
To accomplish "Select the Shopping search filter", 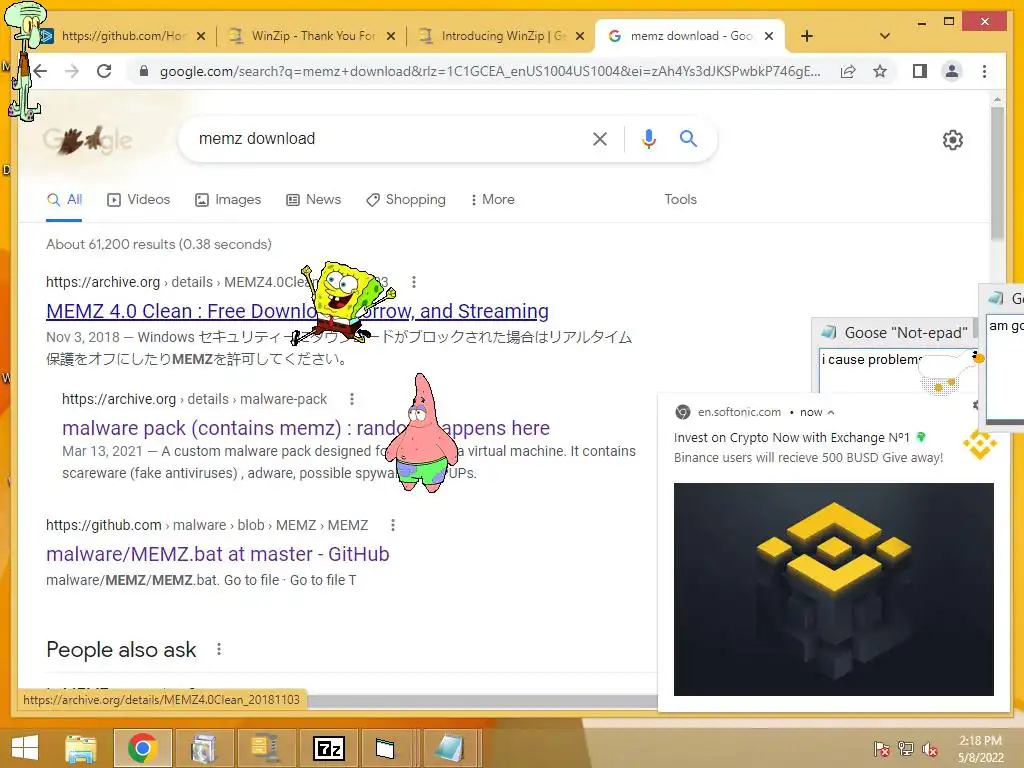I will coord(406,199).
